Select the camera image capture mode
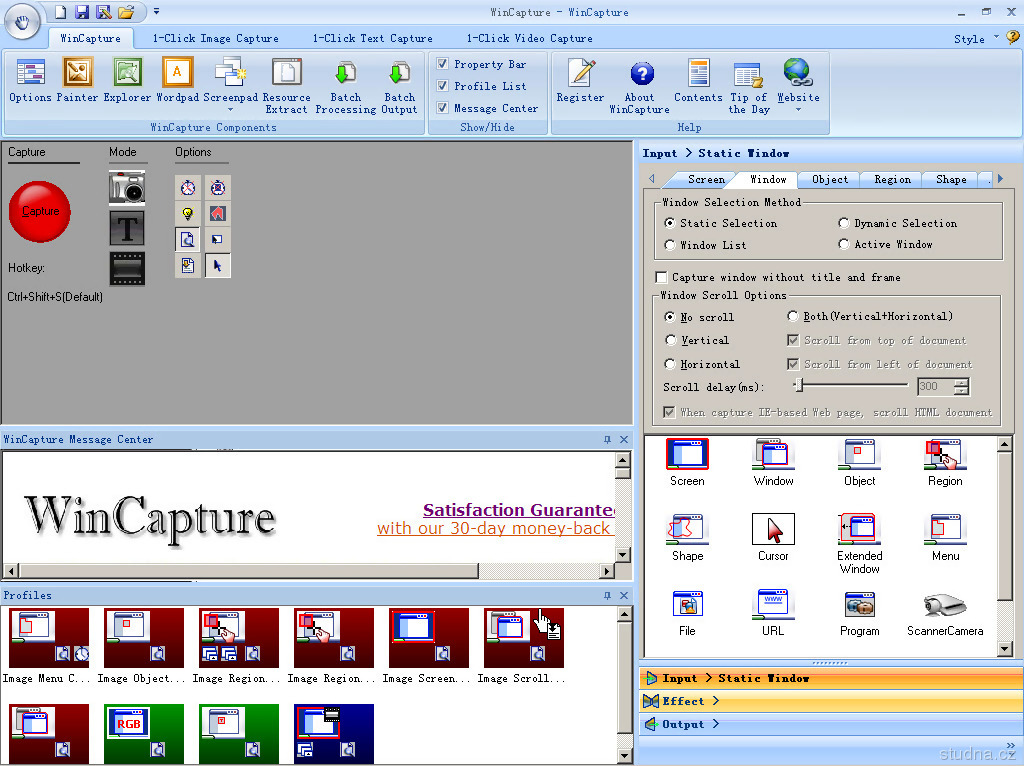This screenshot has width=1024, height=766. pos(127,188)
